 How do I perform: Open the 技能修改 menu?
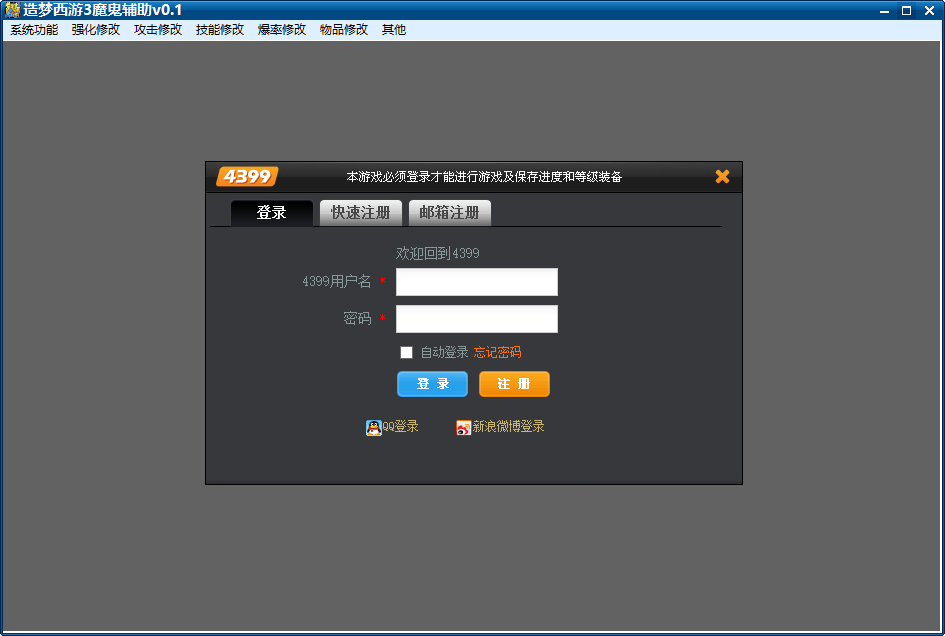[220, 30]
